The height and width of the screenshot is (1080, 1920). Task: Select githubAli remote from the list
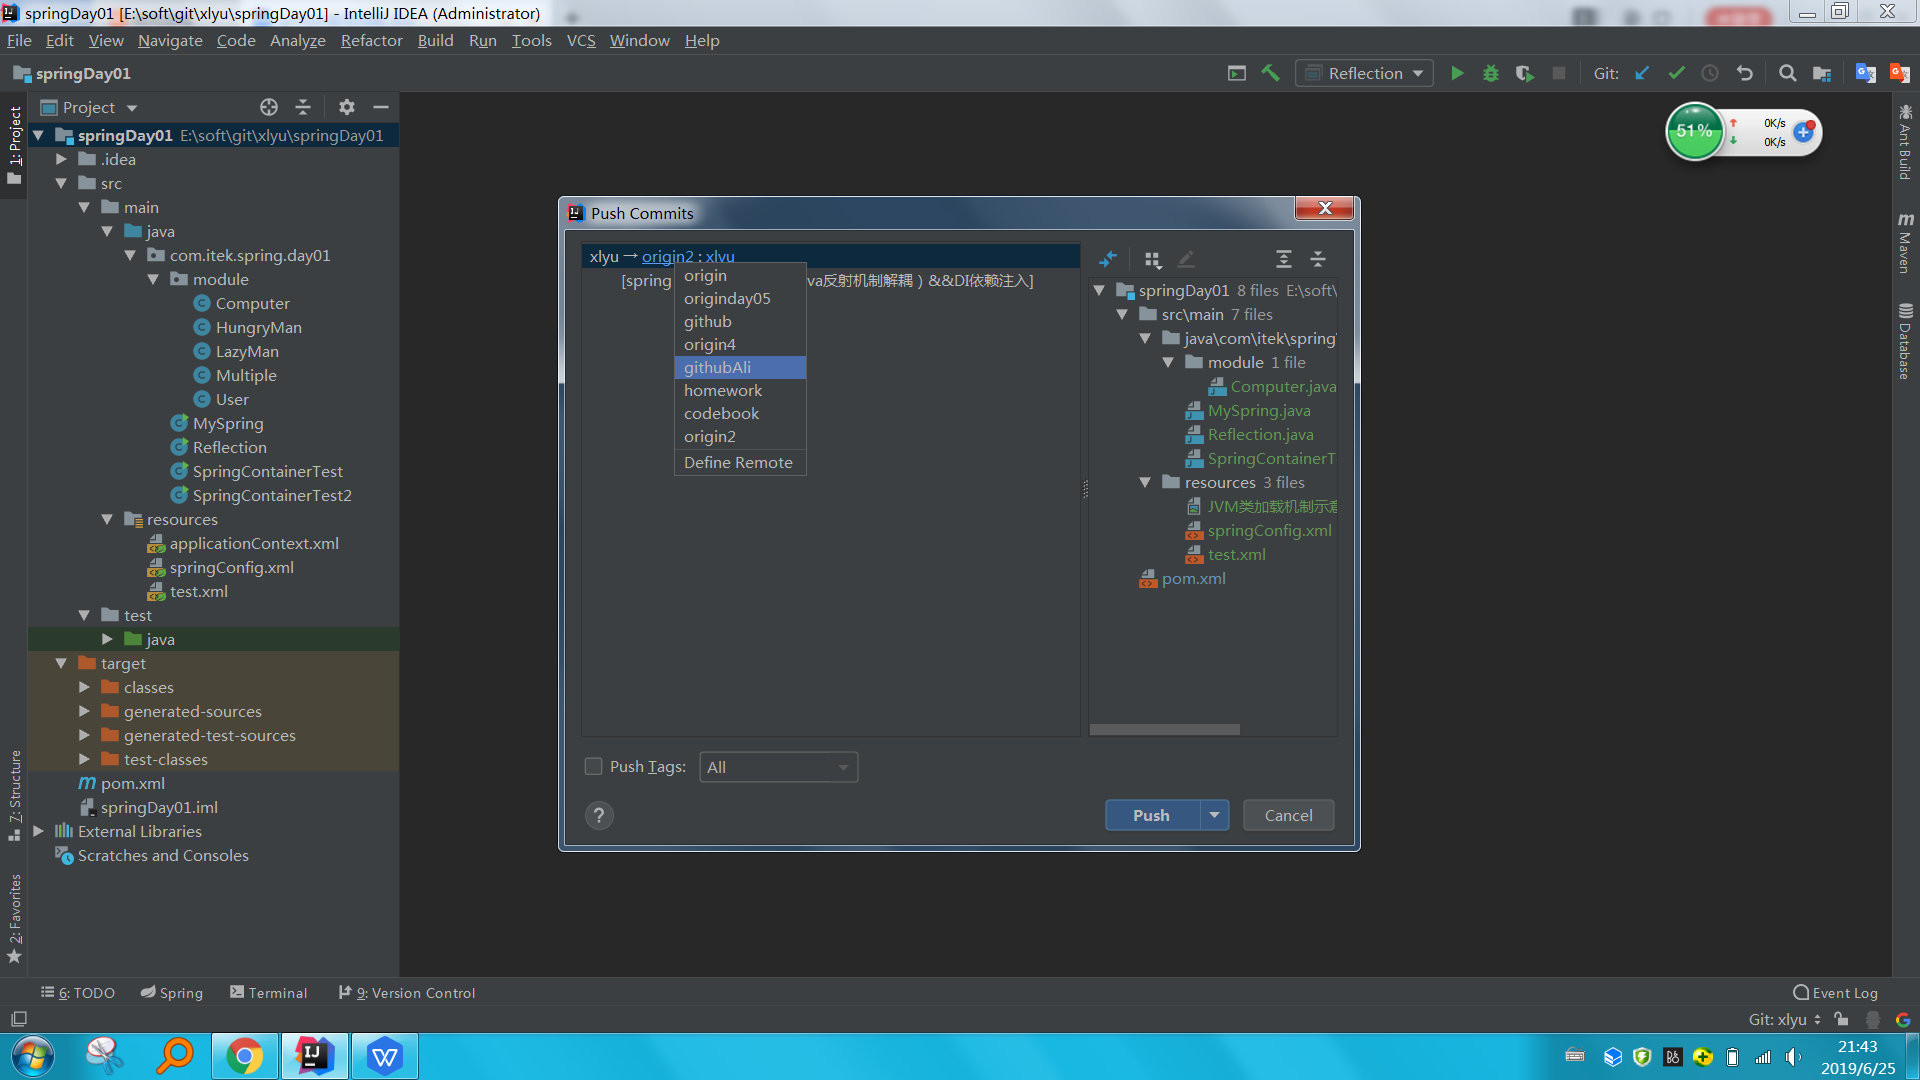[x=717, y=367]
